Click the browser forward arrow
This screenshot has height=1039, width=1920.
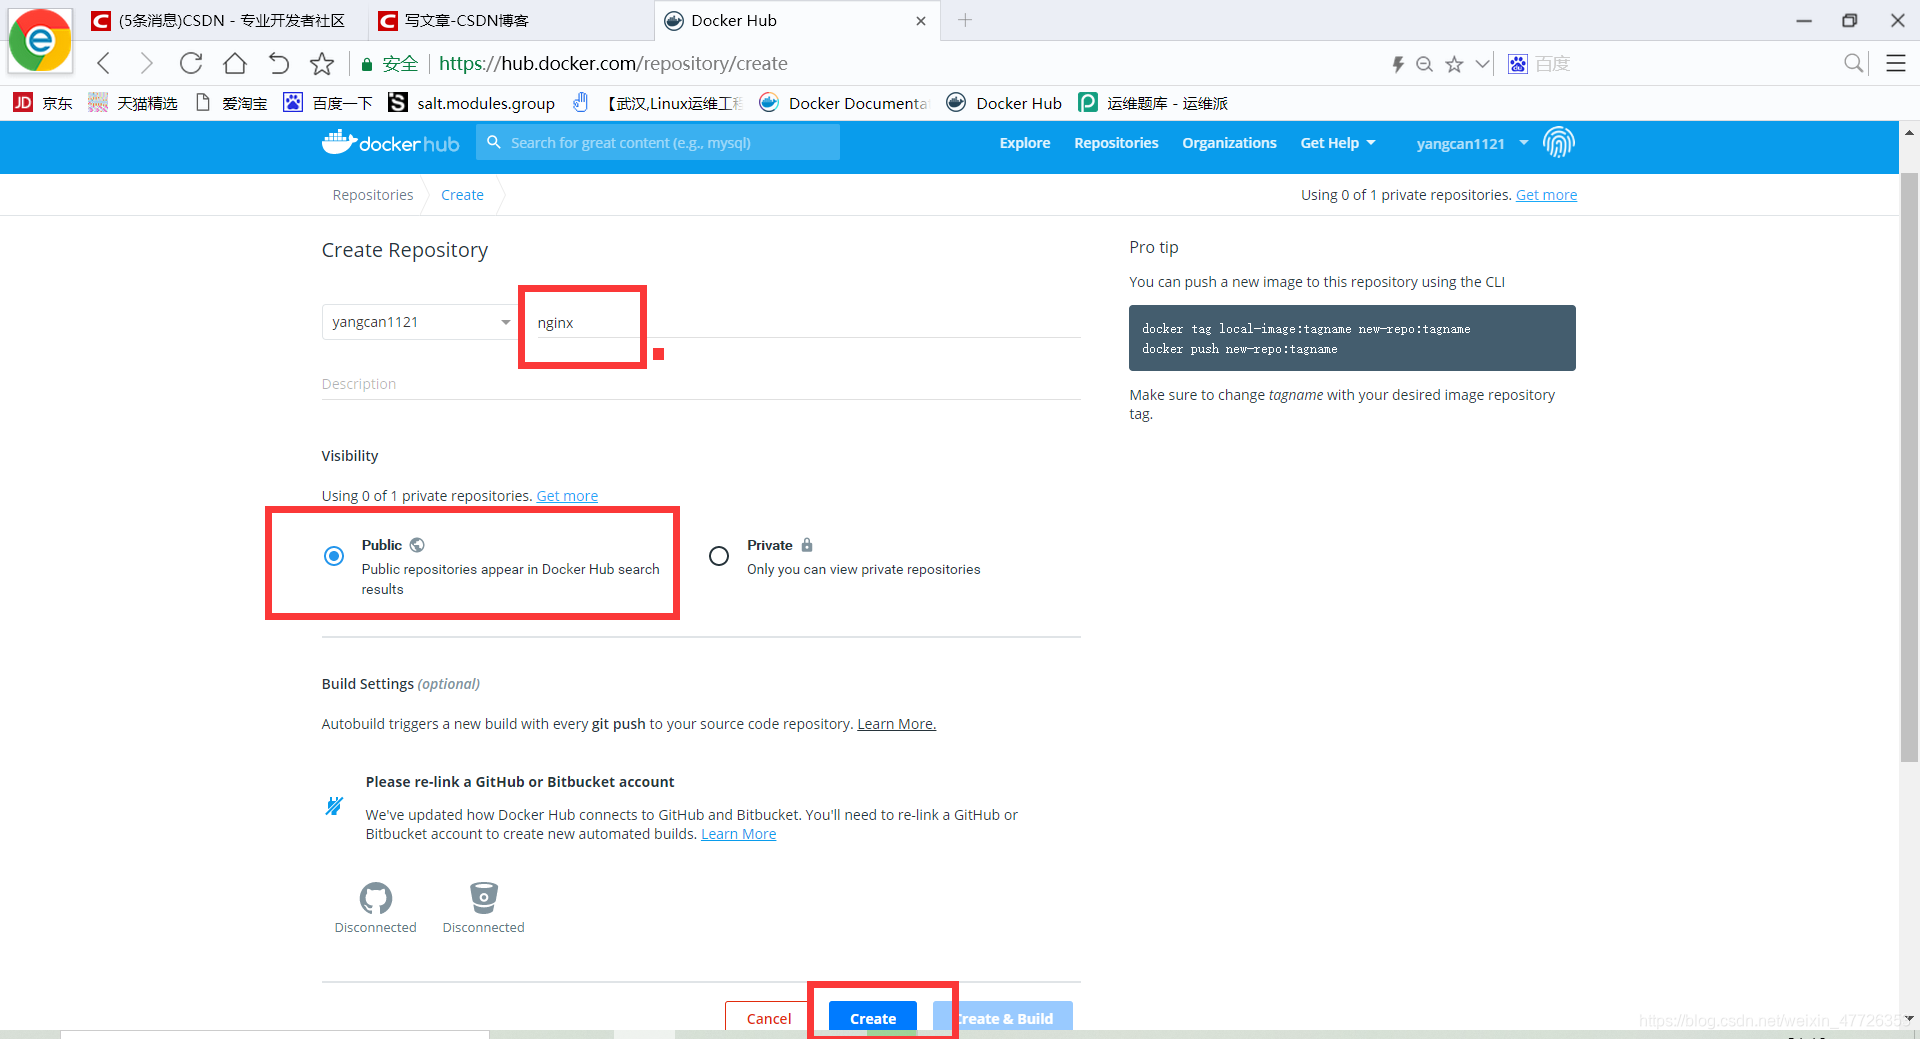(x=146, y=64)
